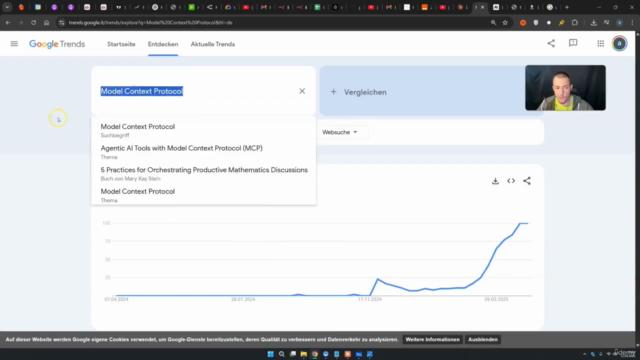
Task: Open the browser extensions puzzle icon
Action: (575, 22)
